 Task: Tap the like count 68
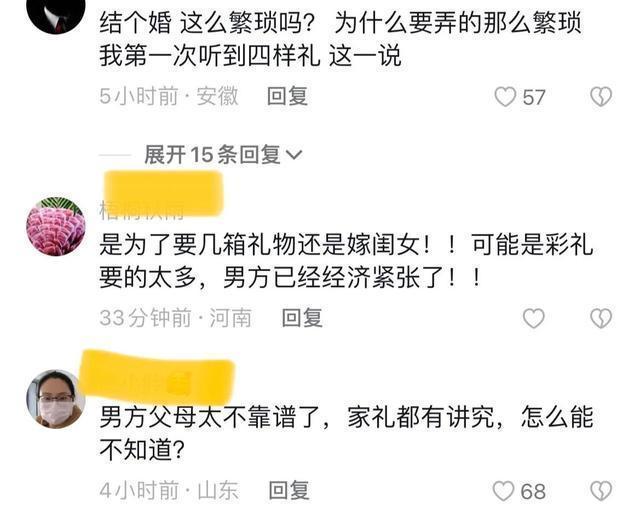(x=533, y=491)
